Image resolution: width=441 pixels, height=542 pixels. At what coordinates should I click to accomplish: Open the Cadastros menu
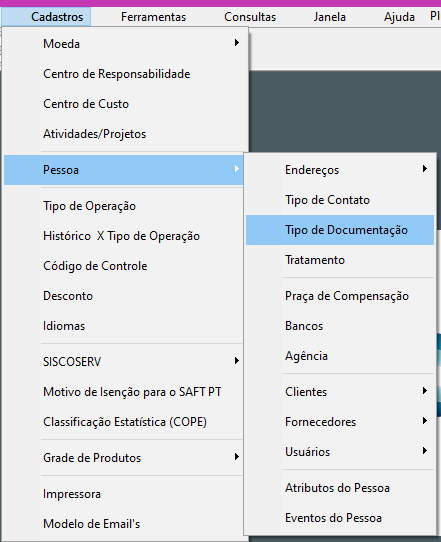pyautogui.click(x=46, y=17)
